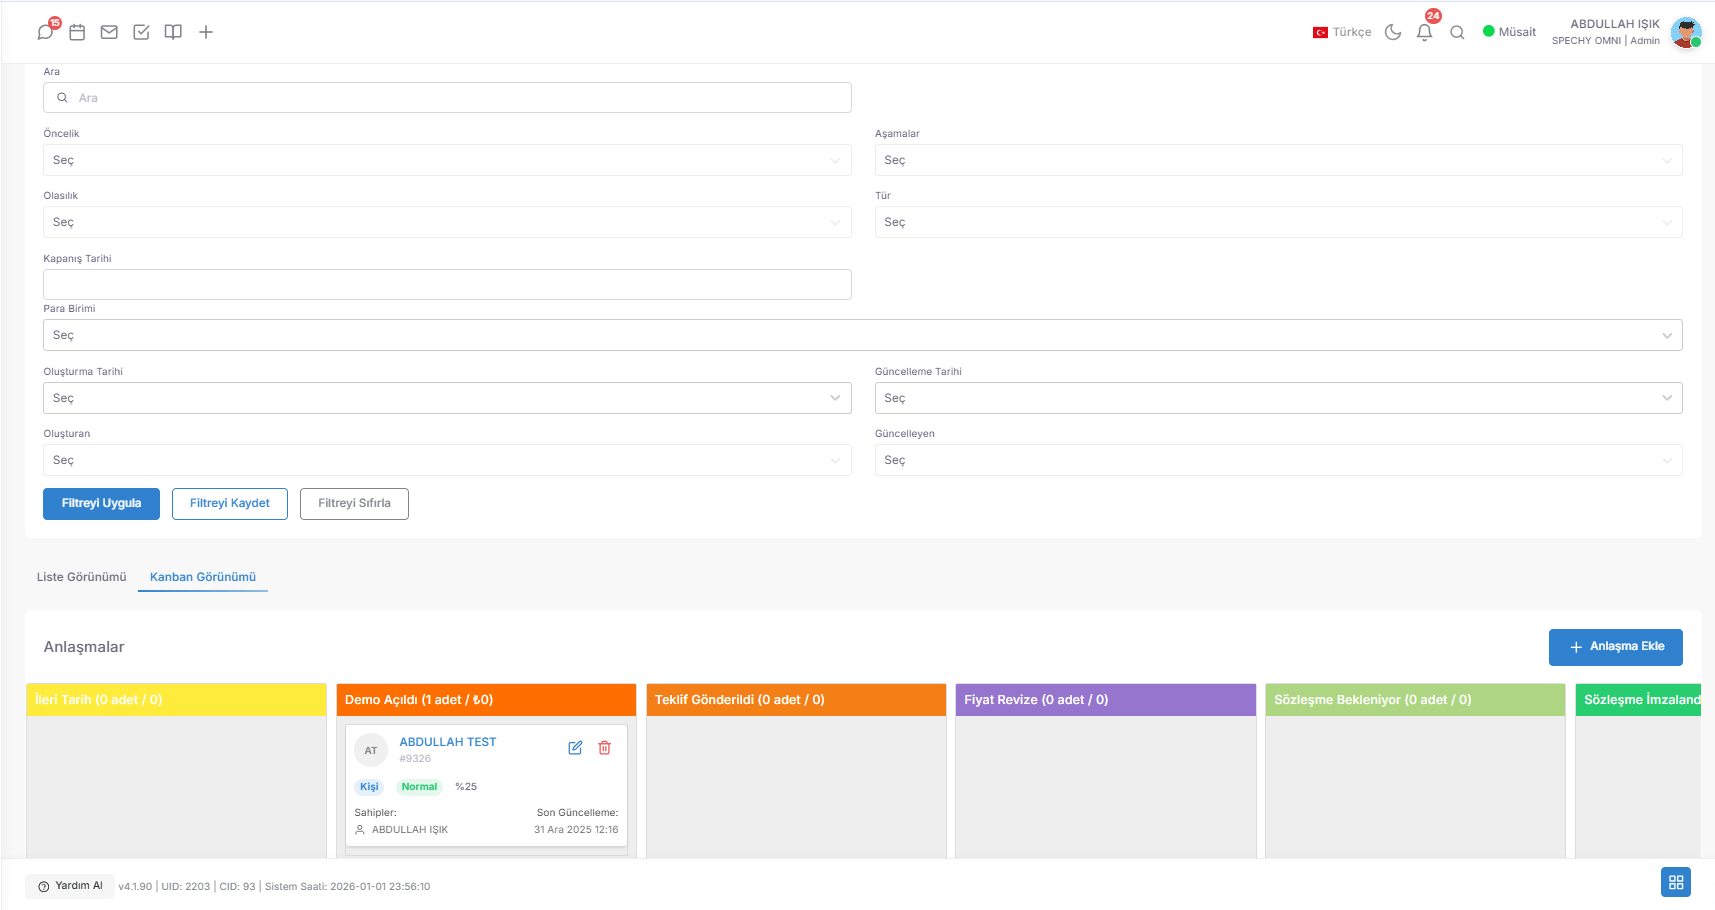Image resolution: width=1715 pixels, height=910 pixels.
Task: Click Anlaşma Ekle button
Action: [x=1616, y=647]
